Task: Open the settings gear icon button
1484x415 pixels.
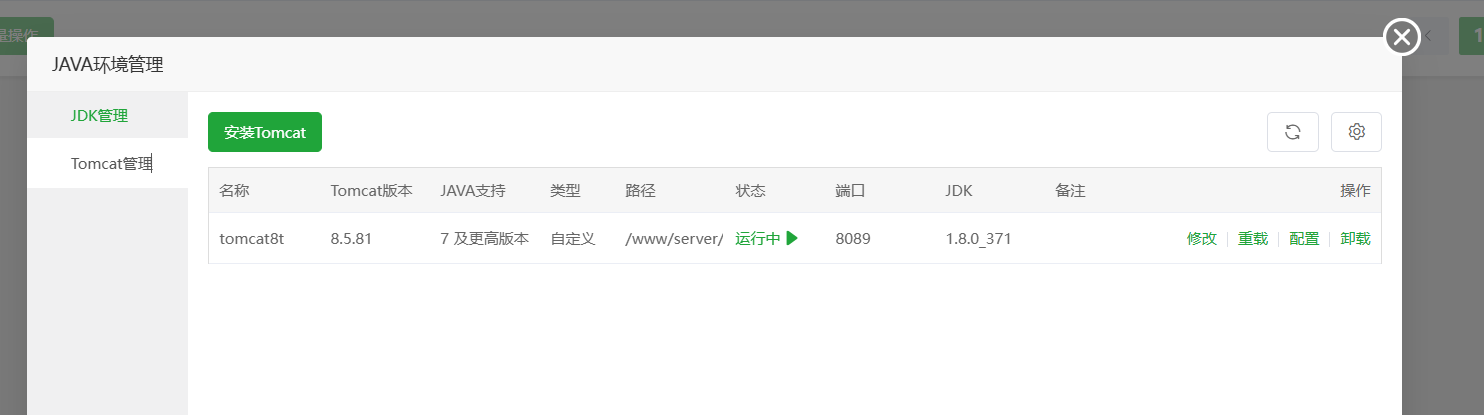Action: 1356,132
